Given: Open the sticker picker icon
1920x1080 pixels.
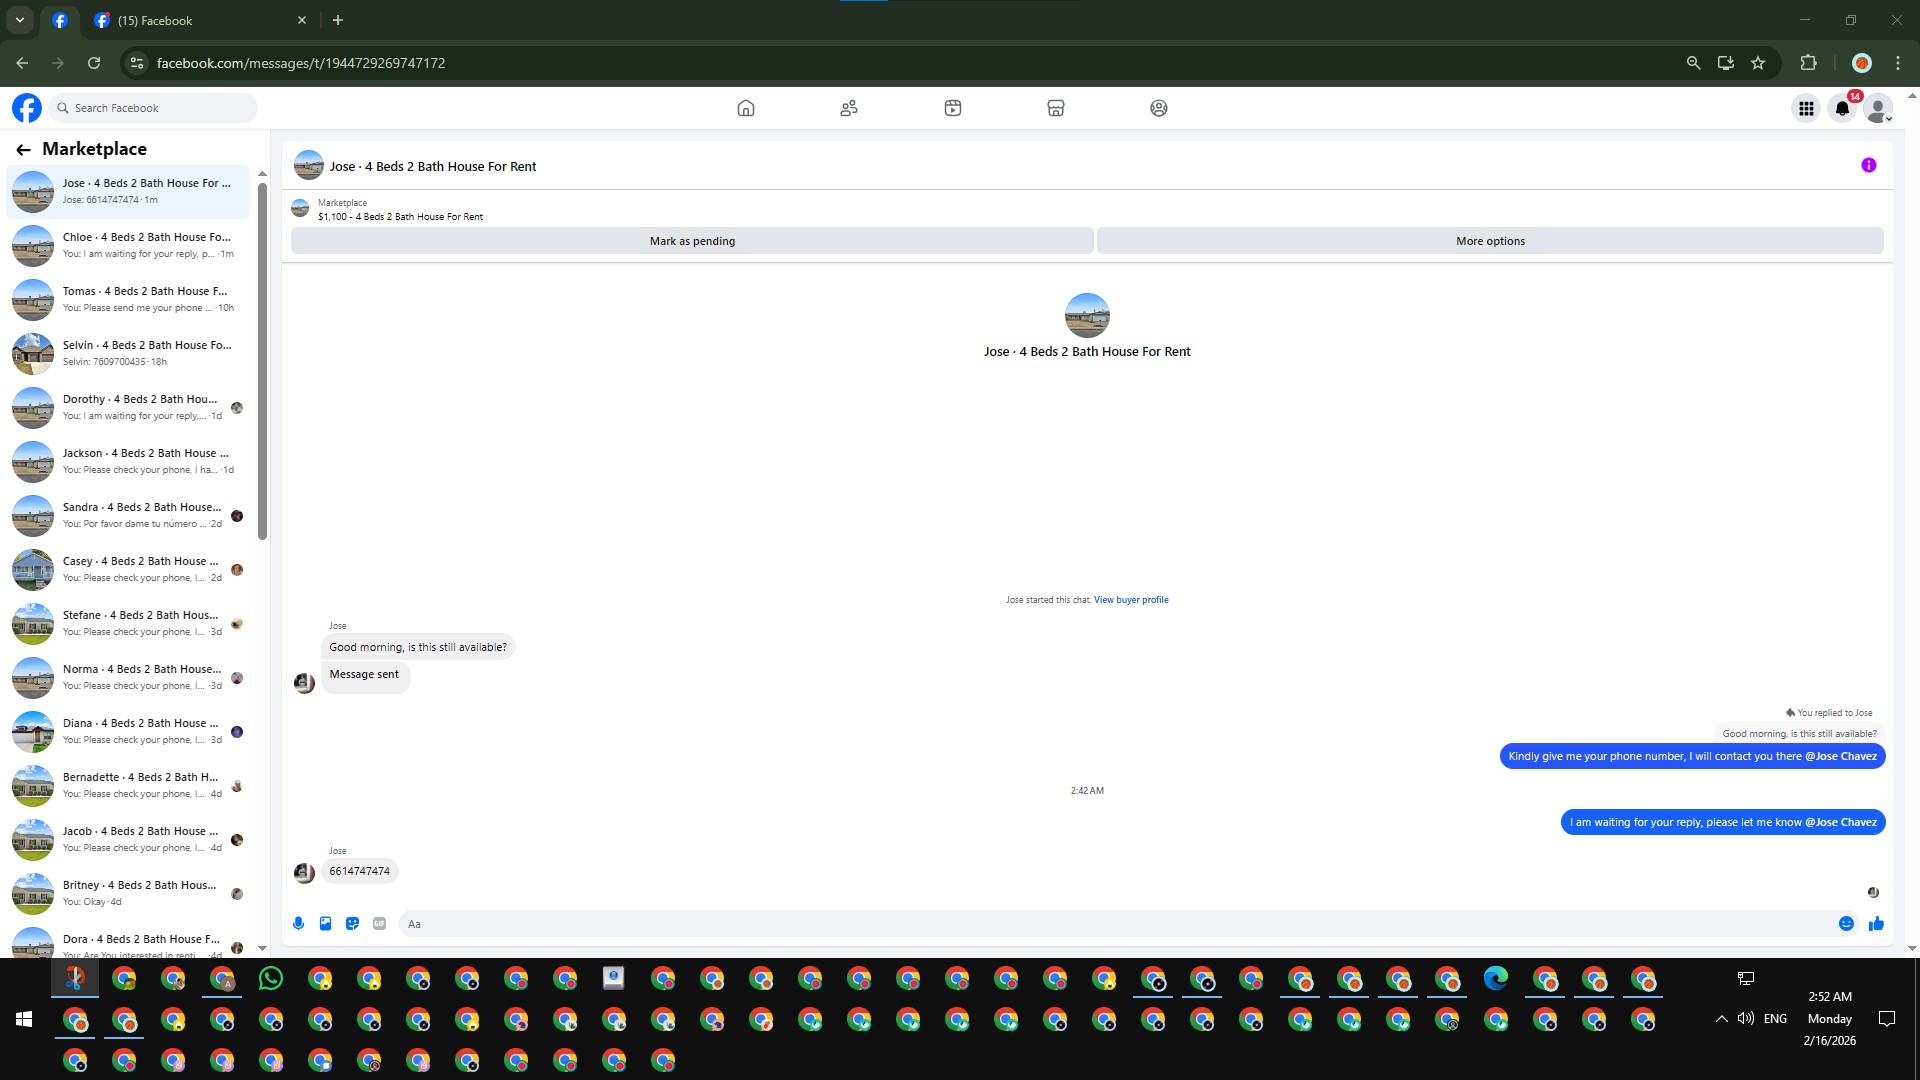Looking at the screenshot, I should coord(352,924).
